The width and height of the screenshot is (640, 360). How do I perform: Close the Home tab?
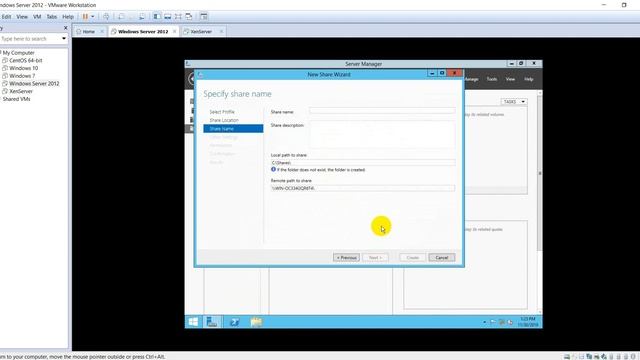coord(102,31)
